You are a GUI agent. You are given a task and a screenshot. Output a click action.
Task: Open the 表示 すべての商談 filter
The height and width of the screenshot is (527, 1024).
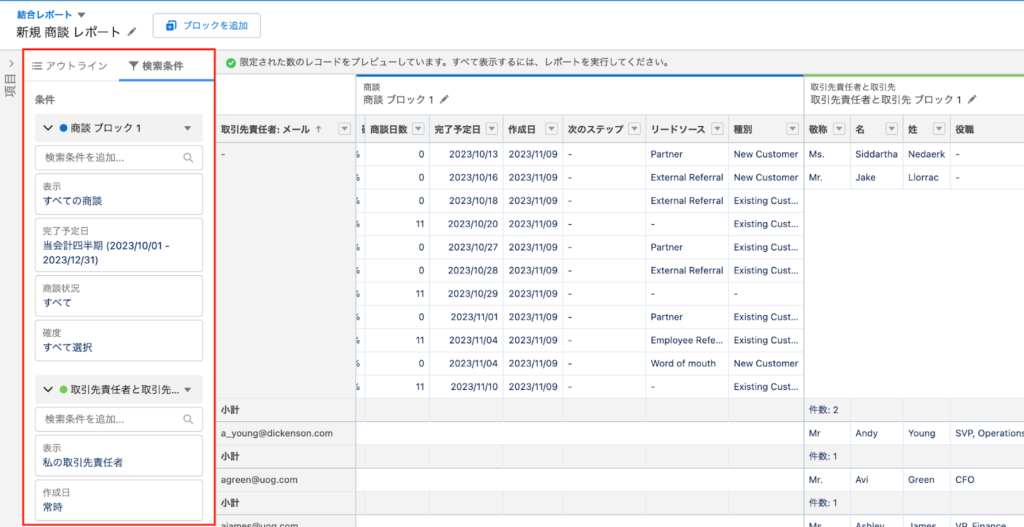coord(118,194)
